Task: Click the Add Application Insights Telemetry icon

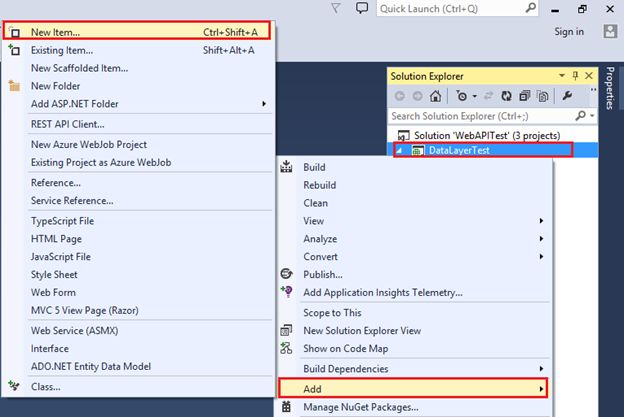Action: (x=287, y=291)
